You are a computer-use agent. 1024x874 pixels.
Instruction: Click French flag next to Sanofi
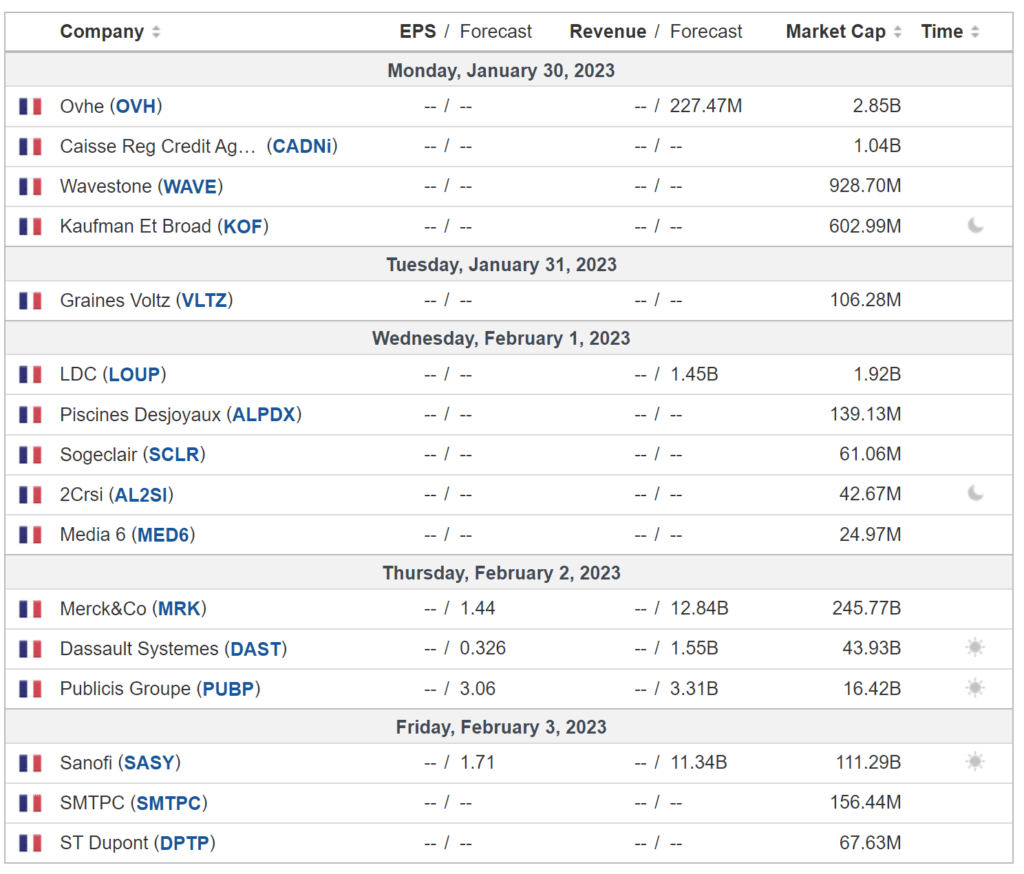pyautogui.click(x=30, y=763)
